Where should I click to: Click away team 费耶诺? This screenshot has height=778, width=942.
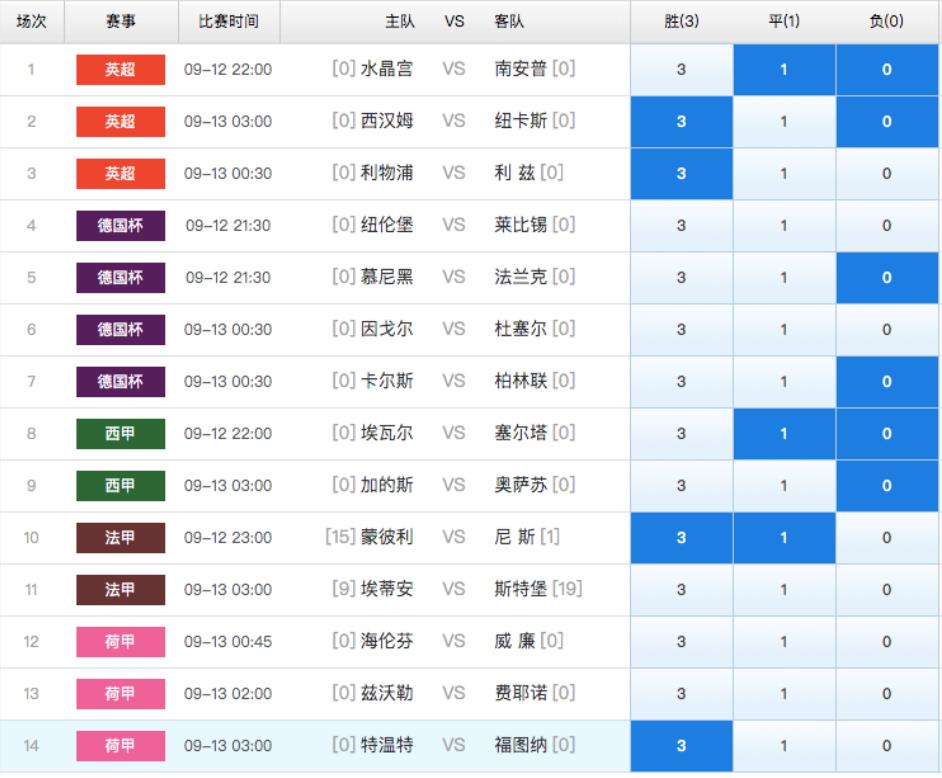pos(520,693)
